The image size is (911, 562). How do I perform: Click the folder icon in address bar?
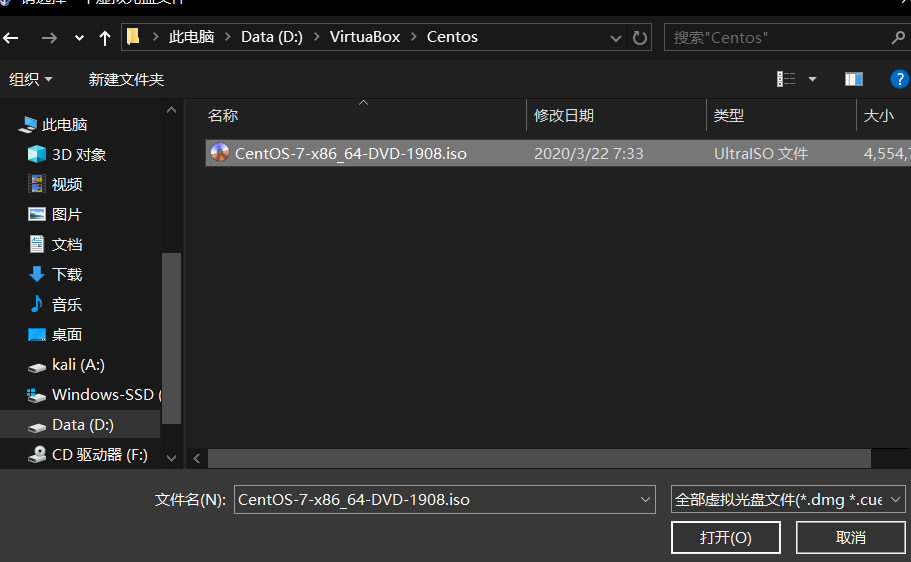pyautogui.click(x=133, y=37)
